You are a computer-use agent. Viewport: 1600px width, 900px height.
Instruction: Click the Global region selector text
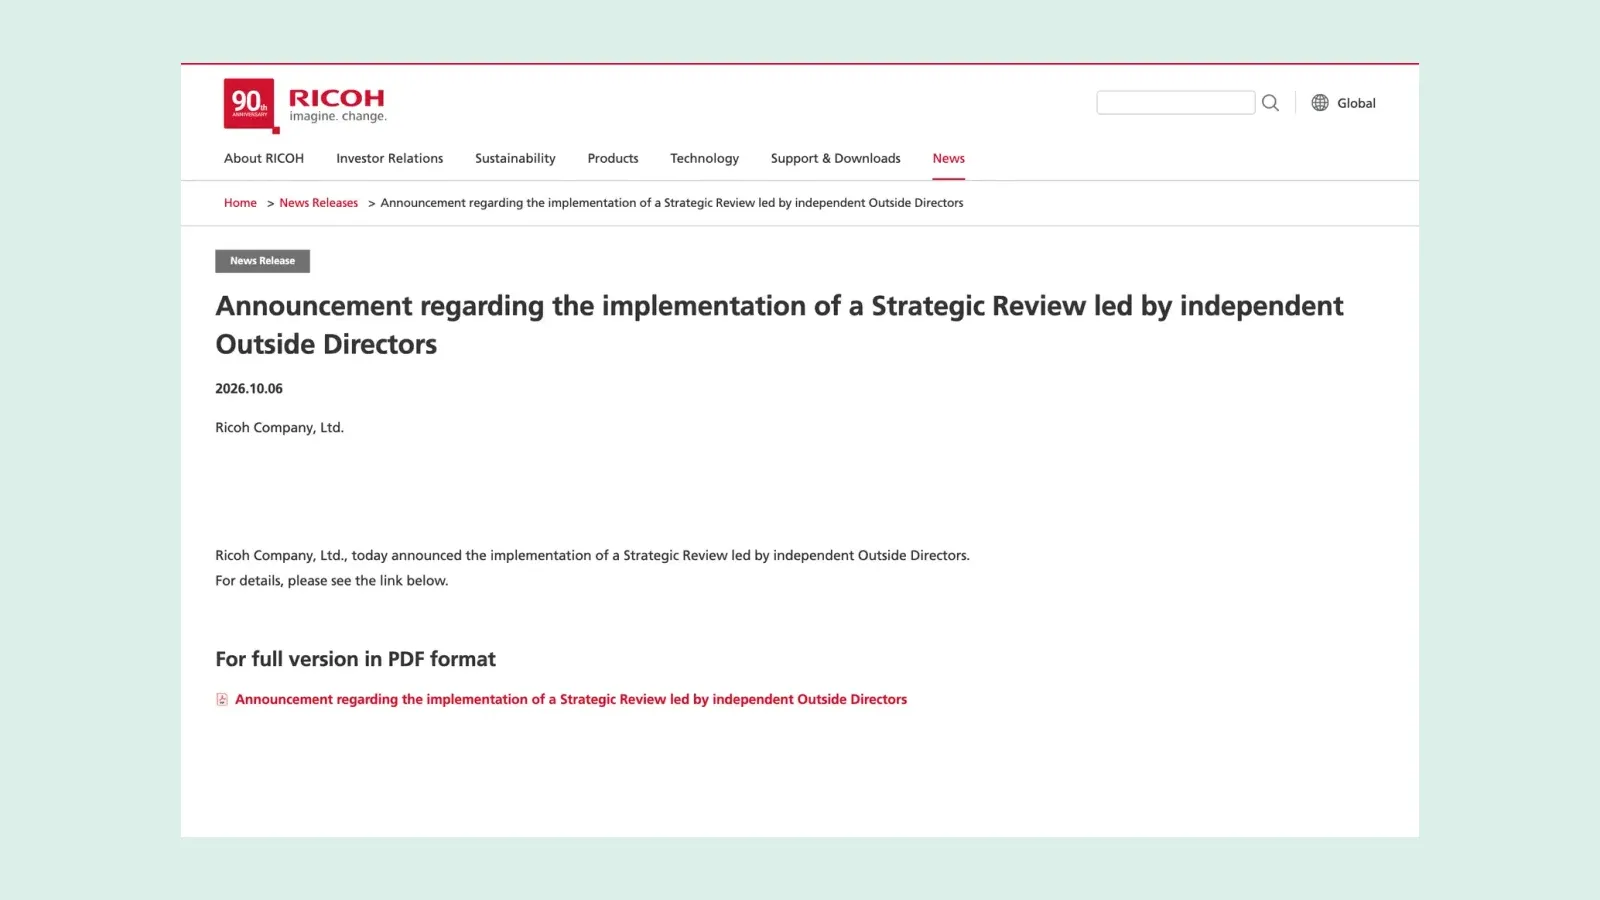click(1356, 103)
